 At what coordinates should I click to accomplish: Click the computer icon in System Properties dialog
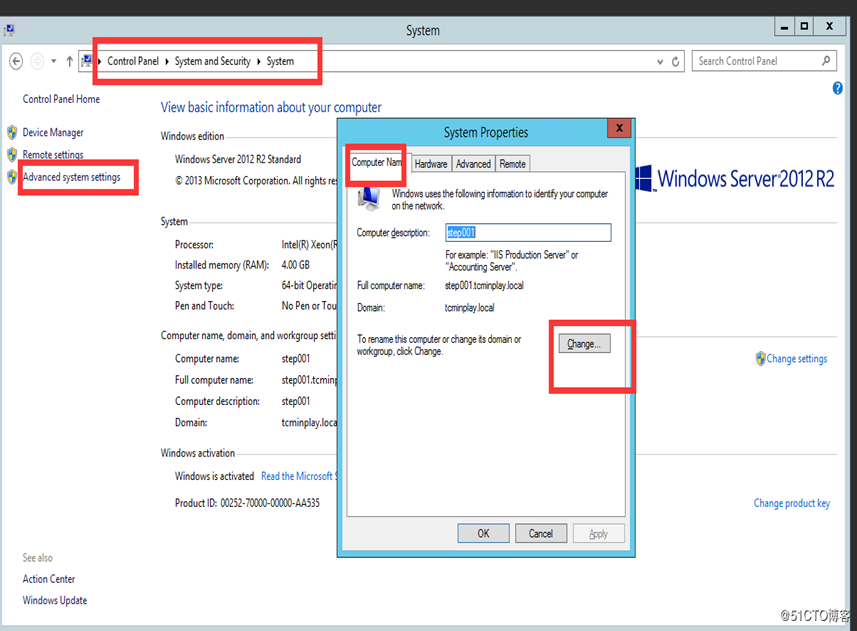point(369,199)
